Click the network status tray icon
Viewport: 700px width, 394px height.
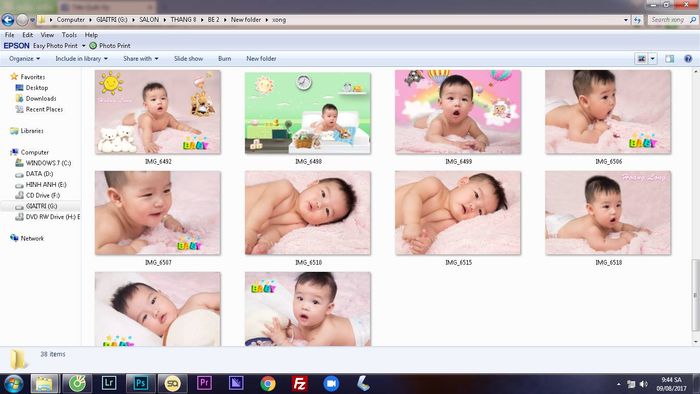631,384
